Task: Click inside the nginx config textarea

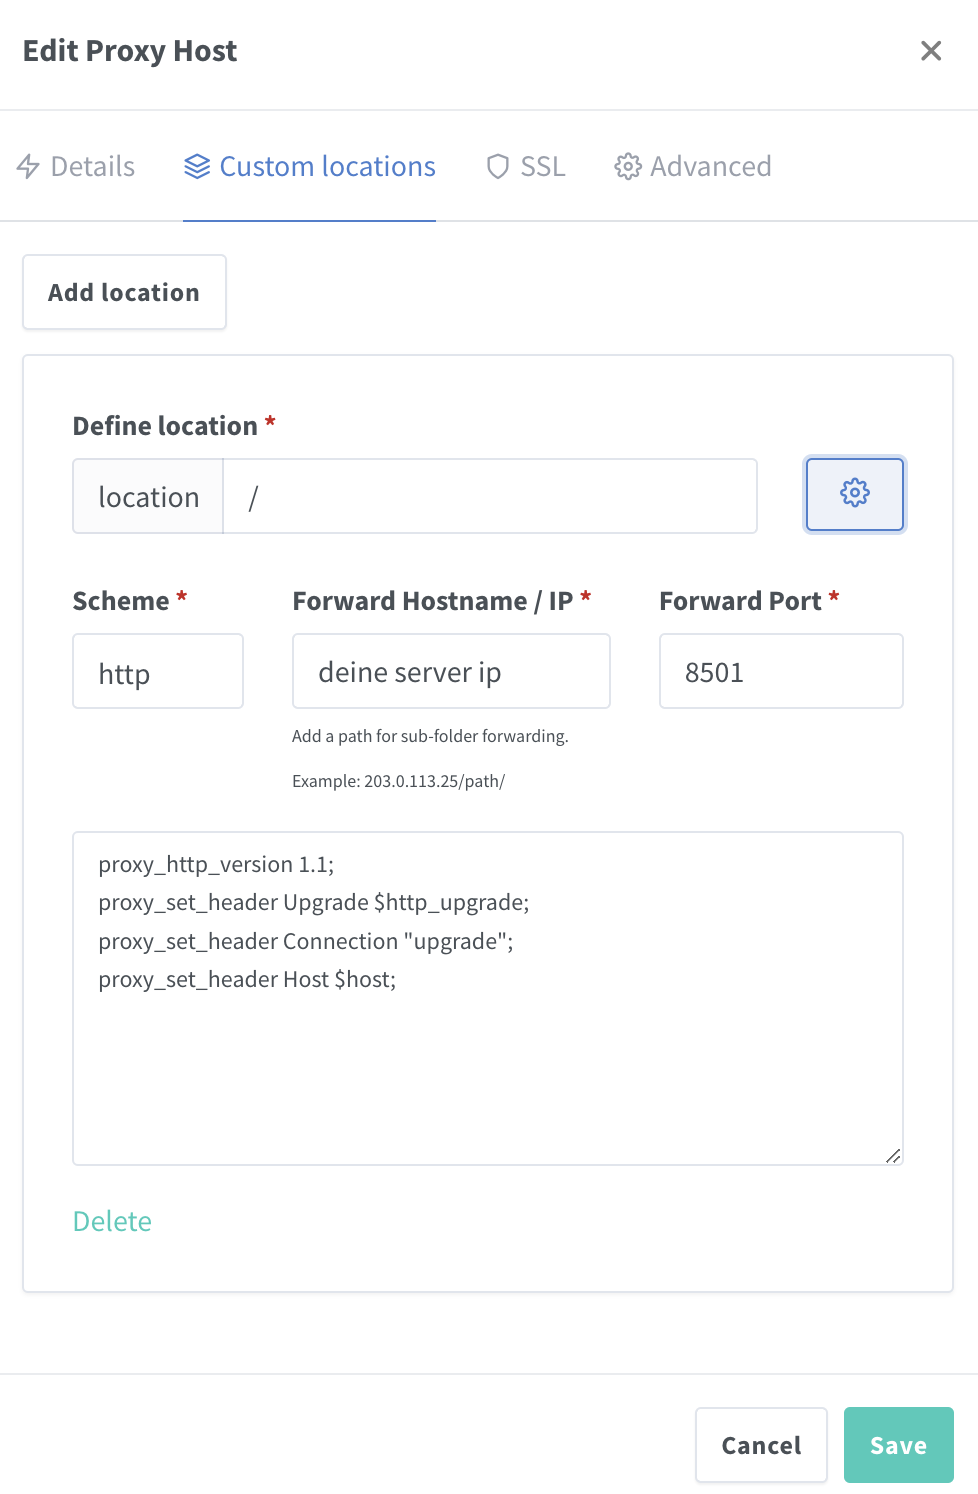Action: (x=488, y=998)
